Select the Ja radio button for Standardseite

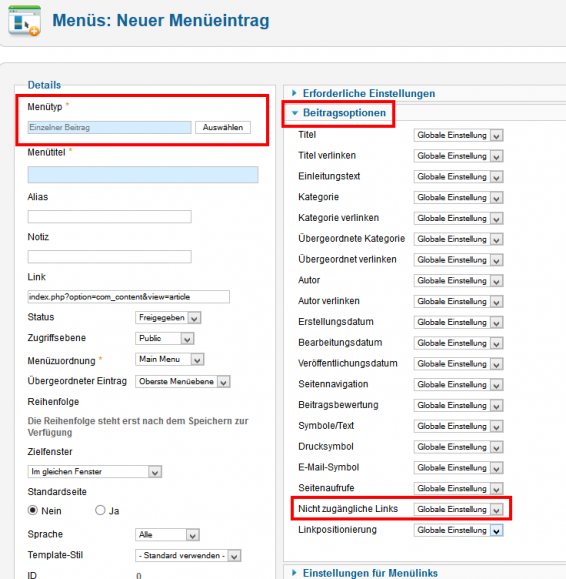coord(100,510)
